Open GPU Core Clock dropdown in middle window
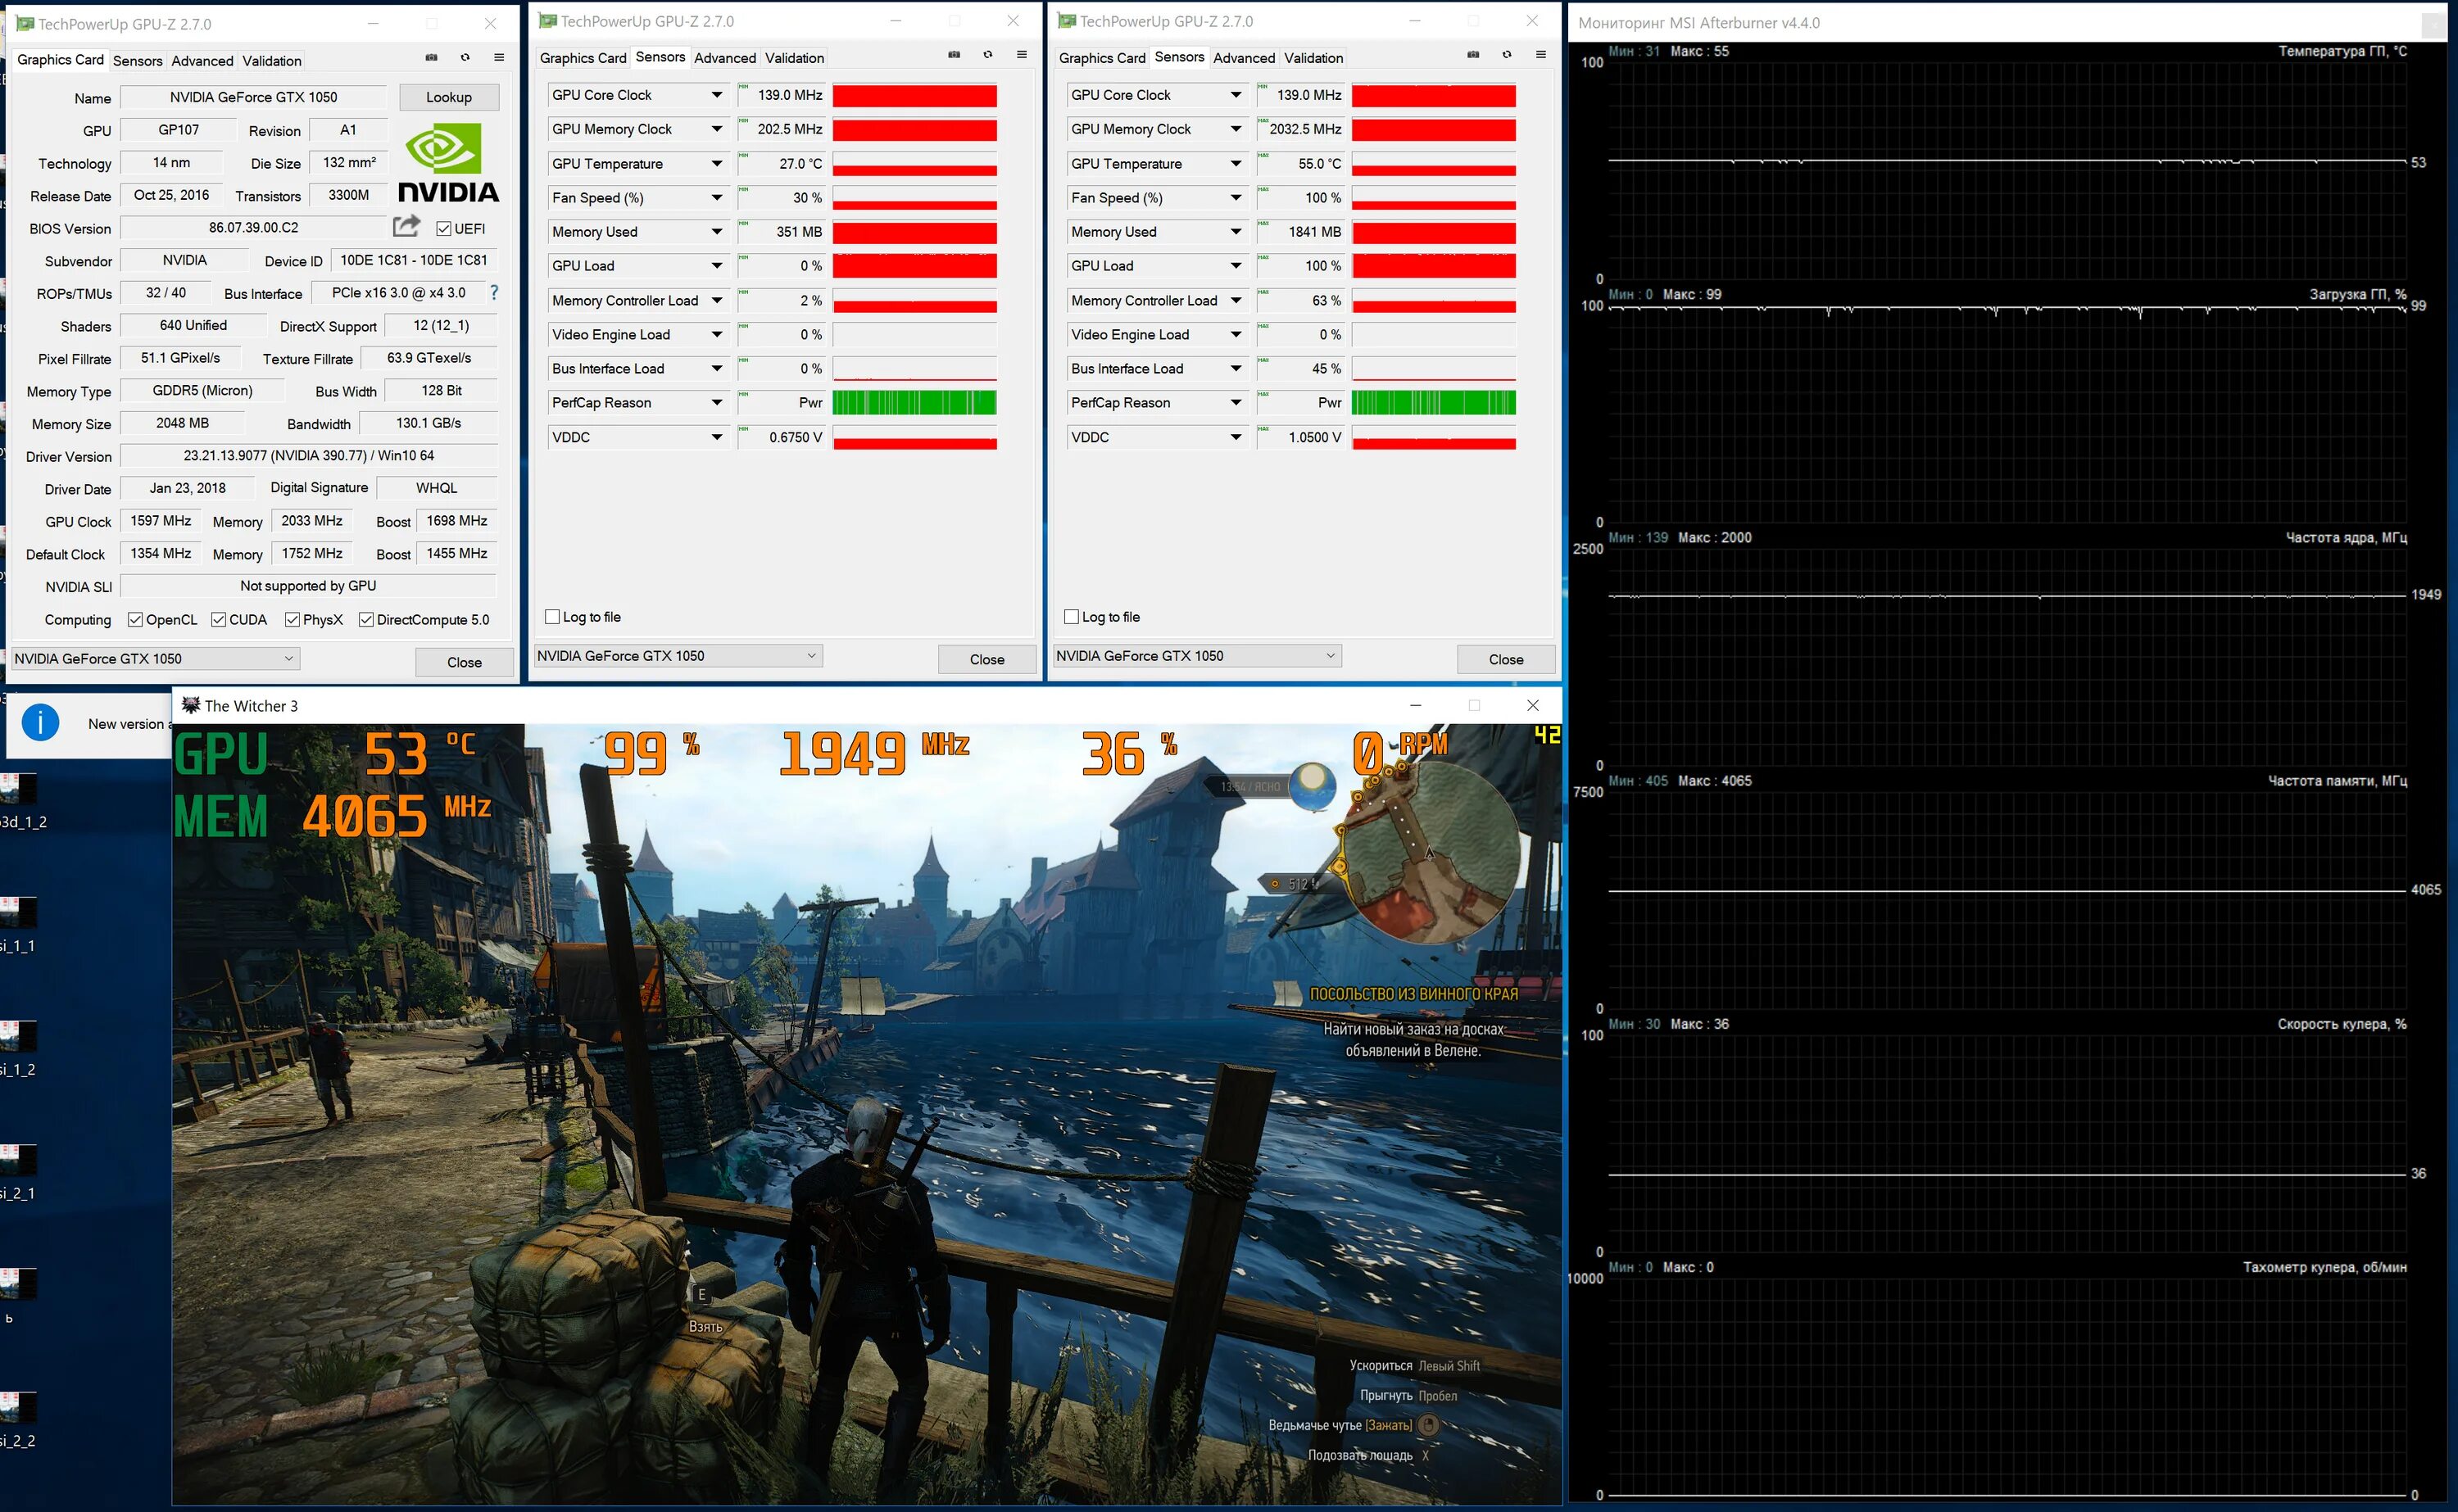Image resolution: width=2458 pixels, height=1512 pixels. pos(717,95)
